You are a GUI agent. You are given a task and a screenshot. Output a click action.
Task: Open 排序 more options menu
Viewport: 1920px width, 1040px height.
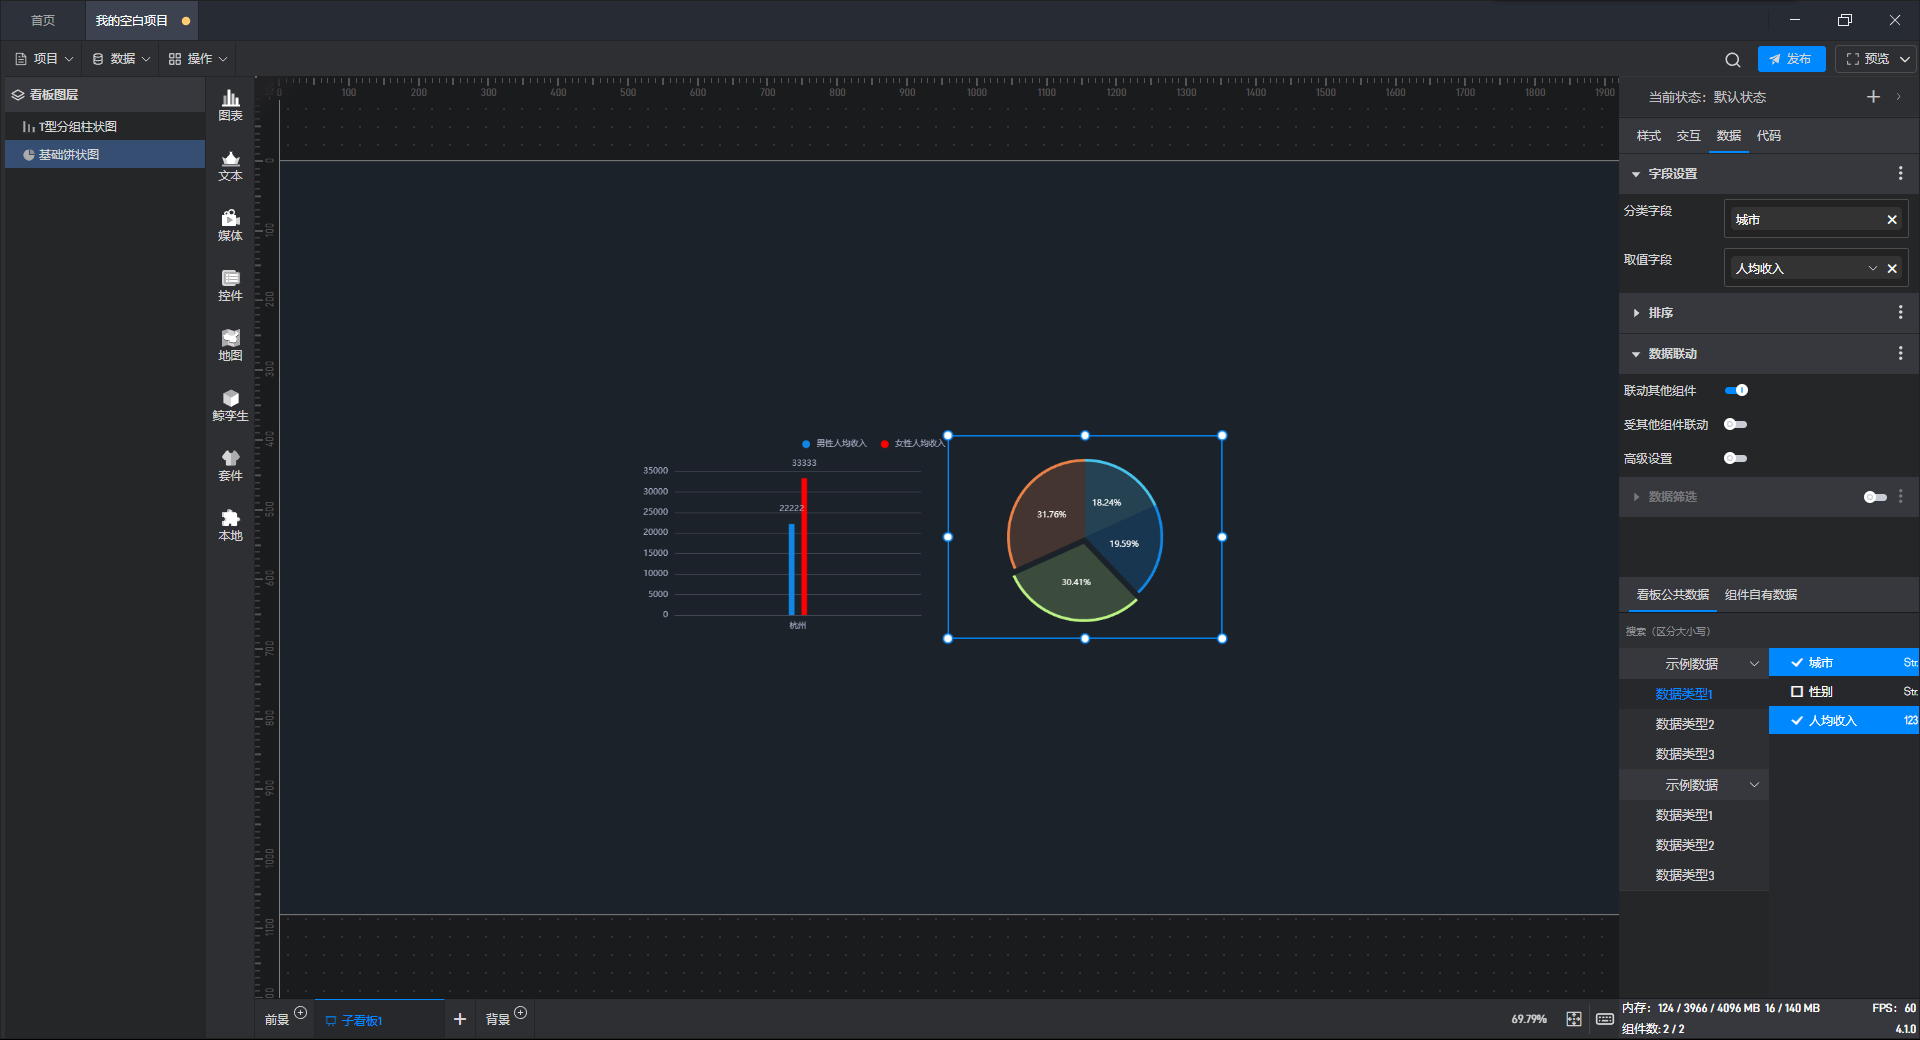(1900, 312)
